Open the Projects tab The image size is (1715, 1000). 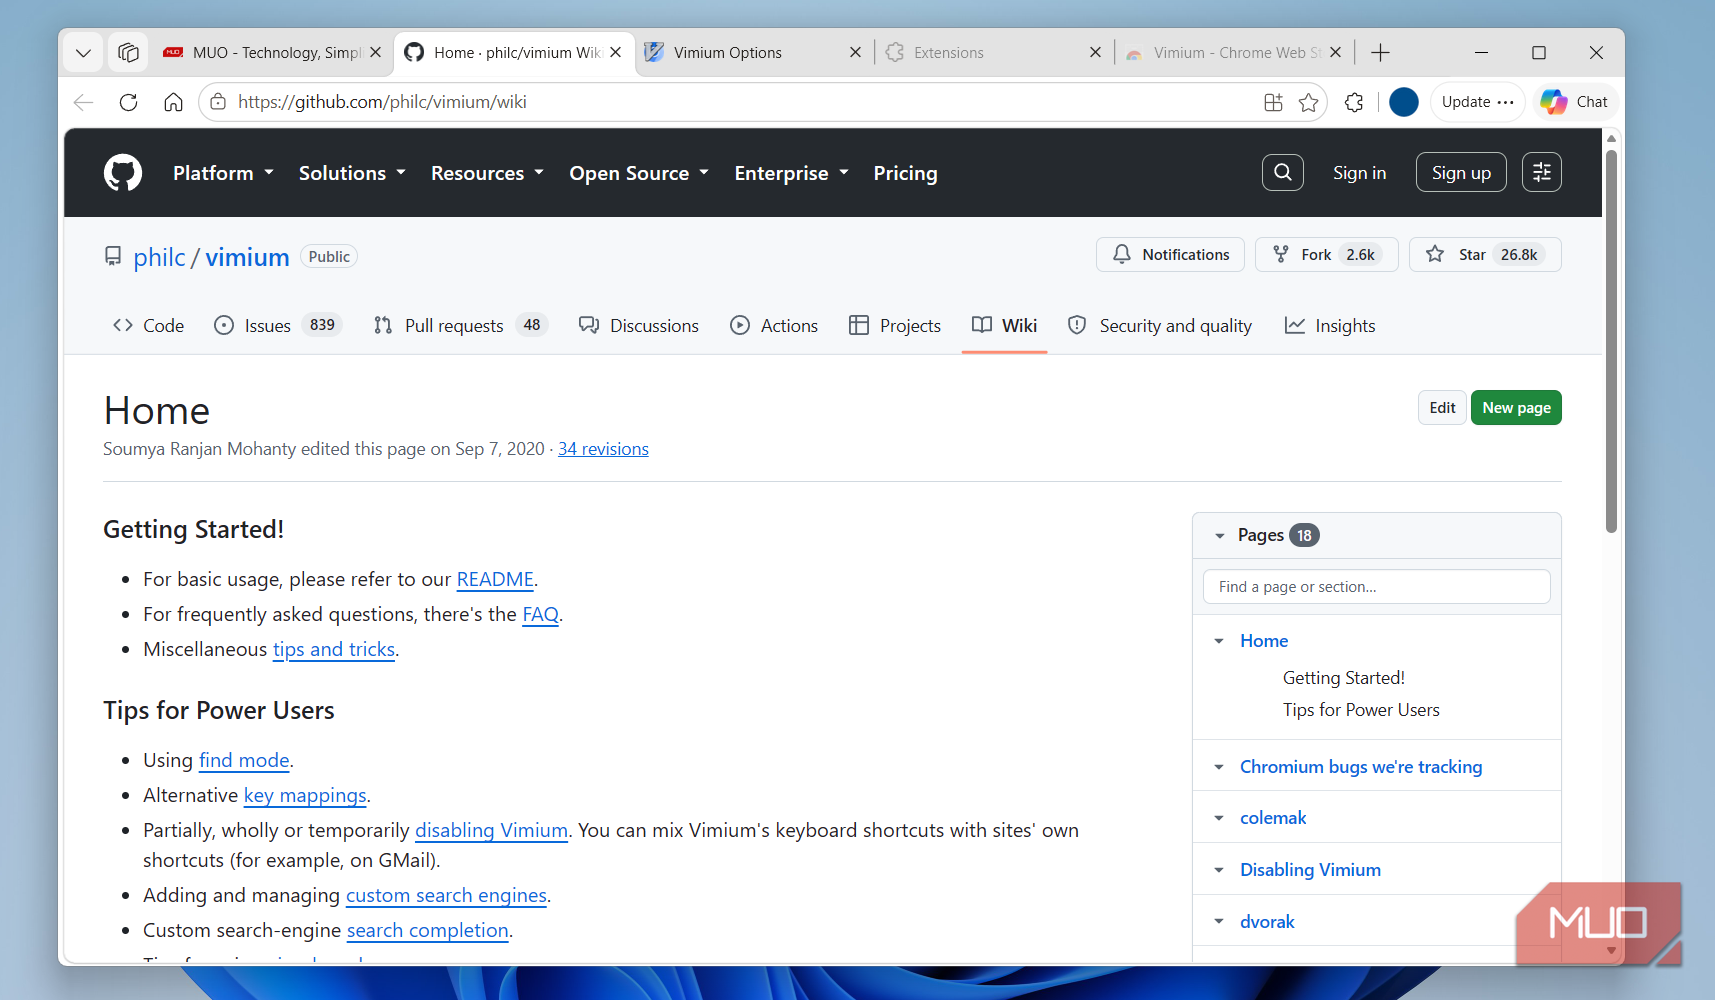click(x=895, y=326)
